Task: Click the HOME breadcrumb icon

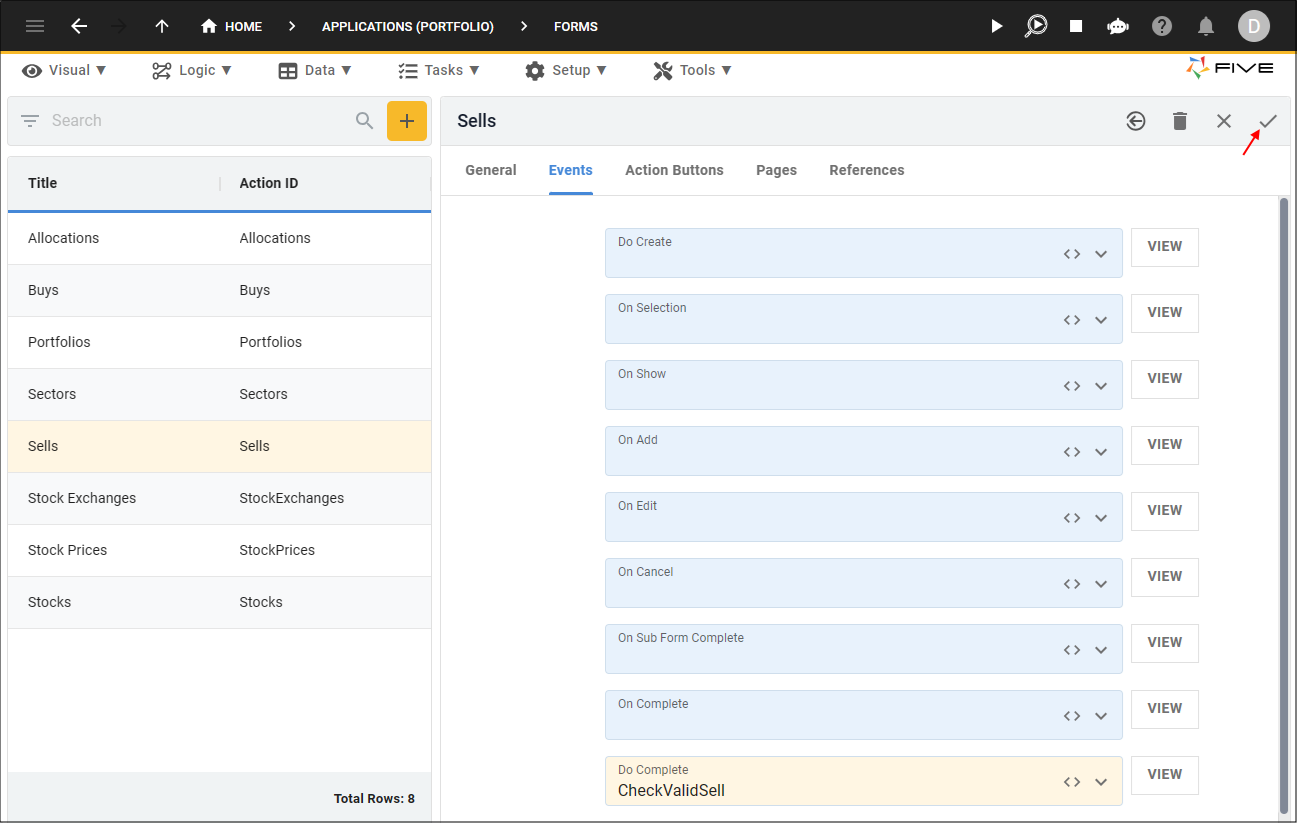Action: click(x=209, y=26)
